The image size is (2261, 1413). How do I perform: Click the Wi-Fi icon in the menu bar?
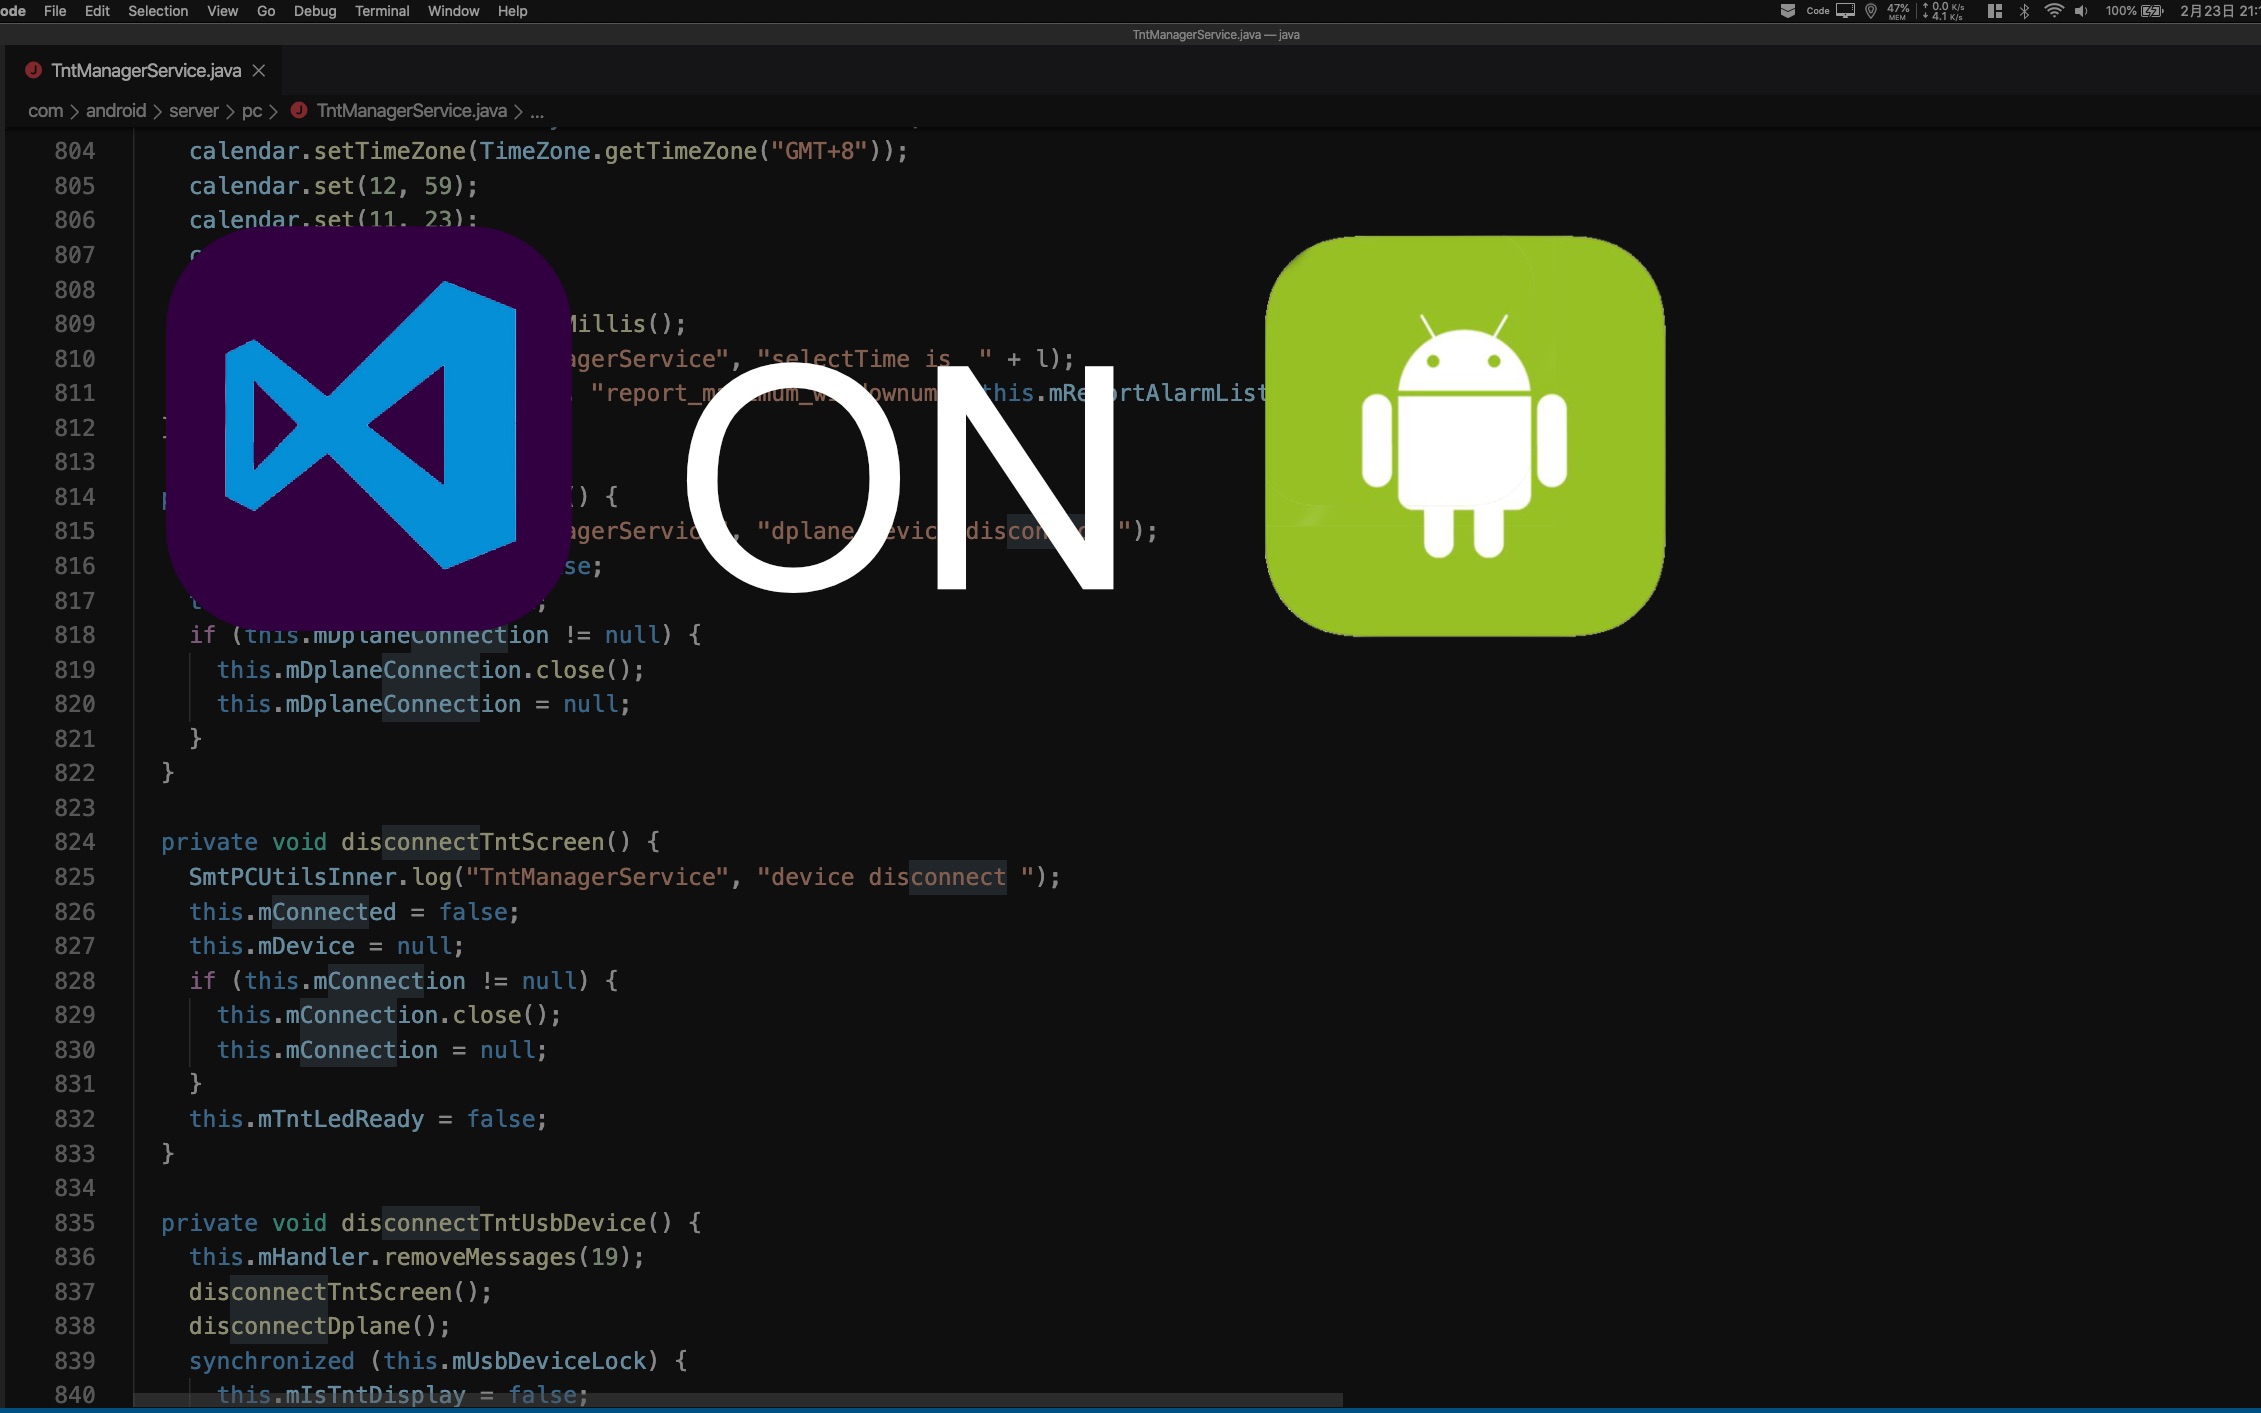coord(2054,11)
